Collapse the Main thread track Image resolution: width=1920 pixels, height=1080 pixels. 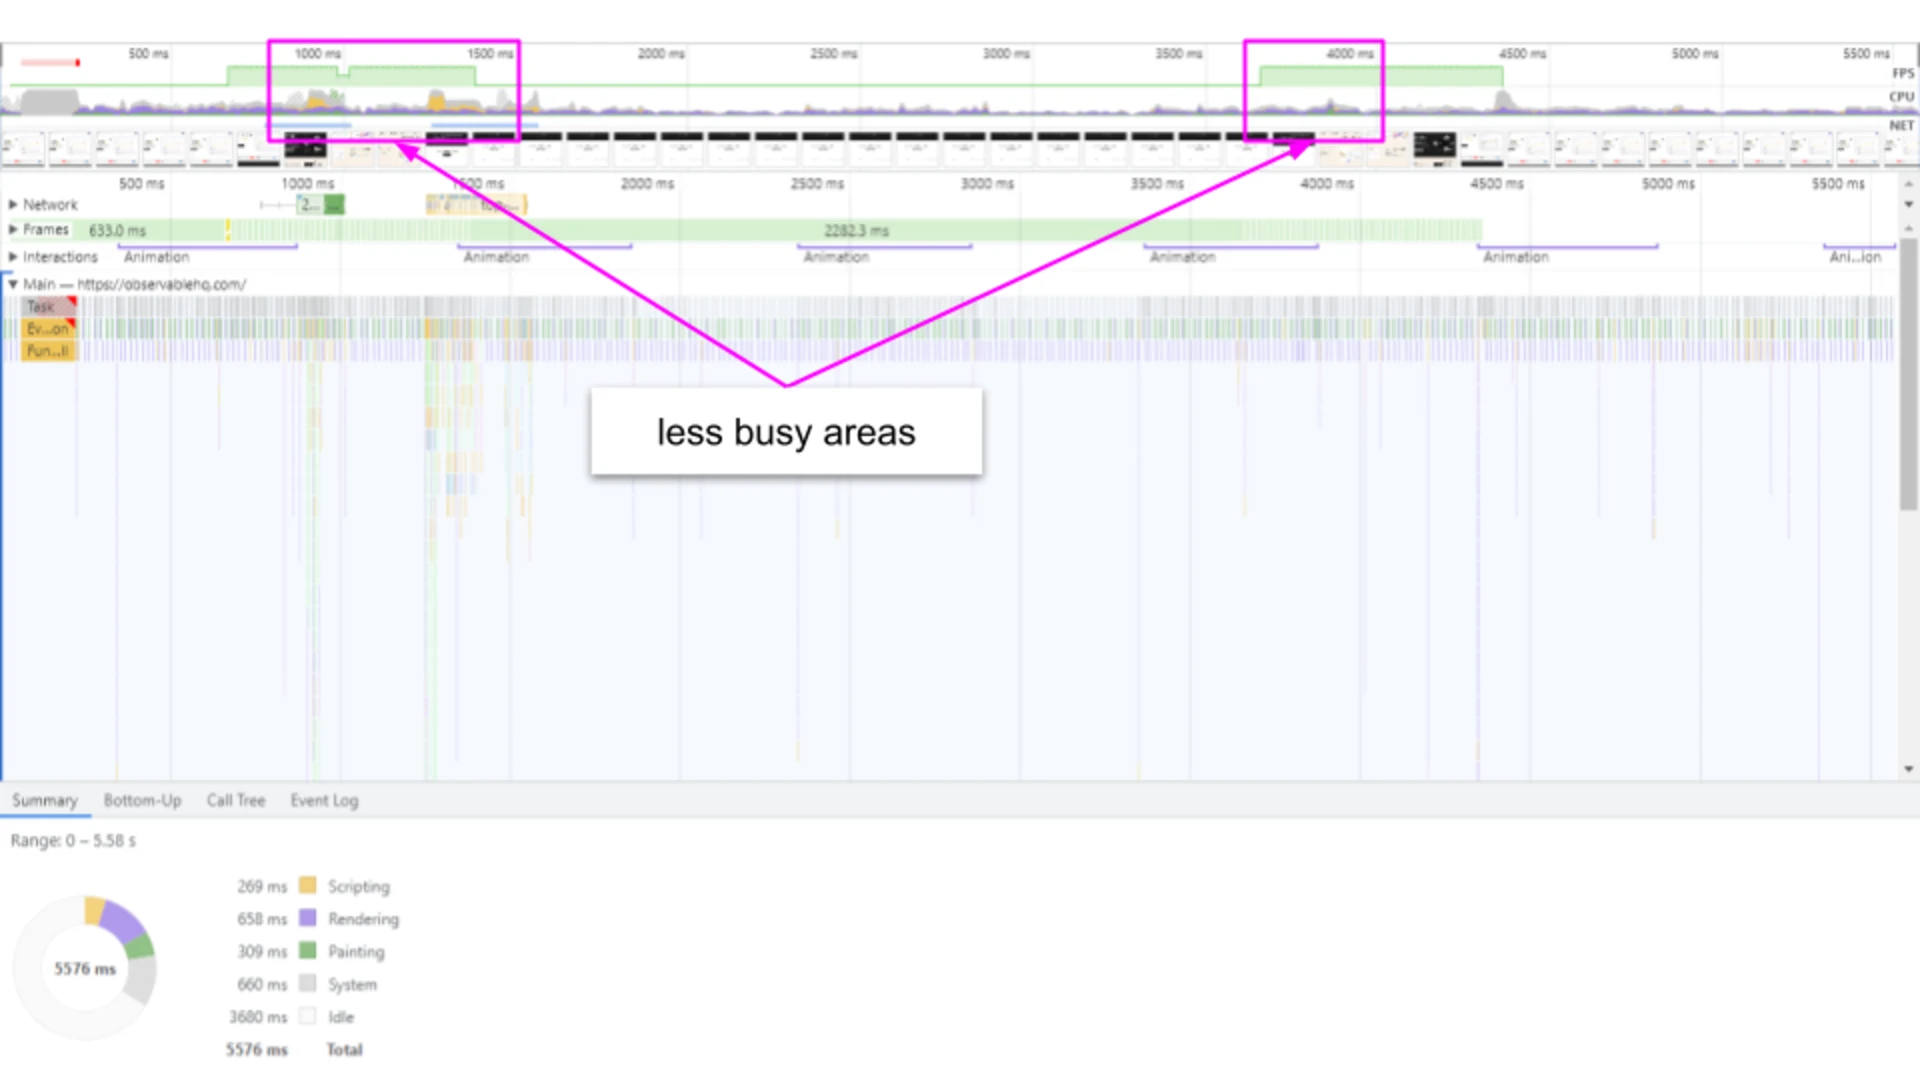point(13,284)
